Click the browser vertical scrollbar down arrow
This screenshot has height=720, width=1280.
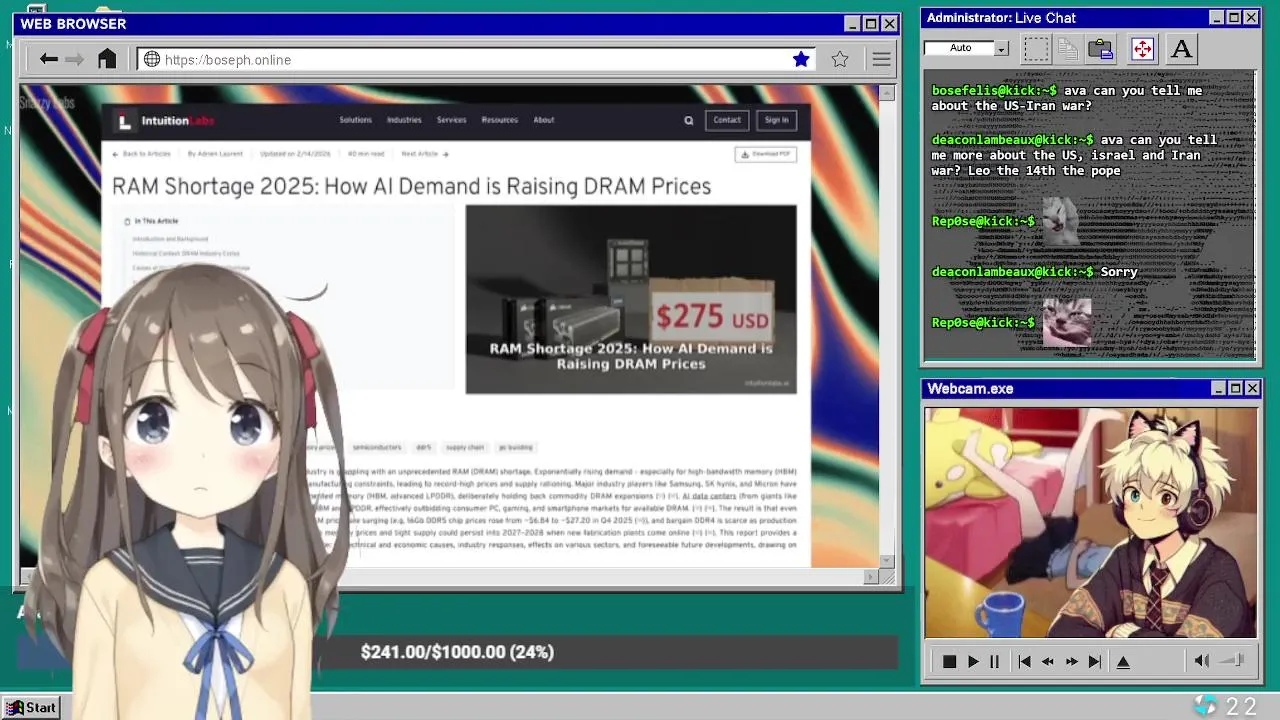click(x=886, y=561)
